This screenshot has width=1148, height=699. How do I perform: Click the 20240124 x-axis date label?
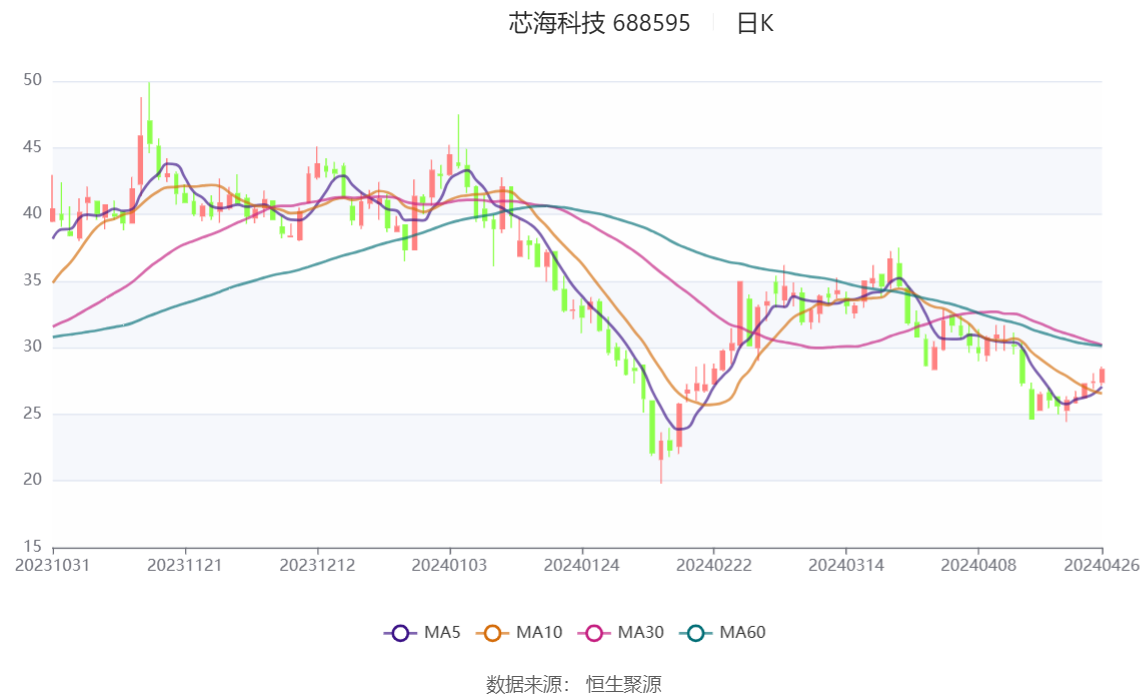[581, 566]
